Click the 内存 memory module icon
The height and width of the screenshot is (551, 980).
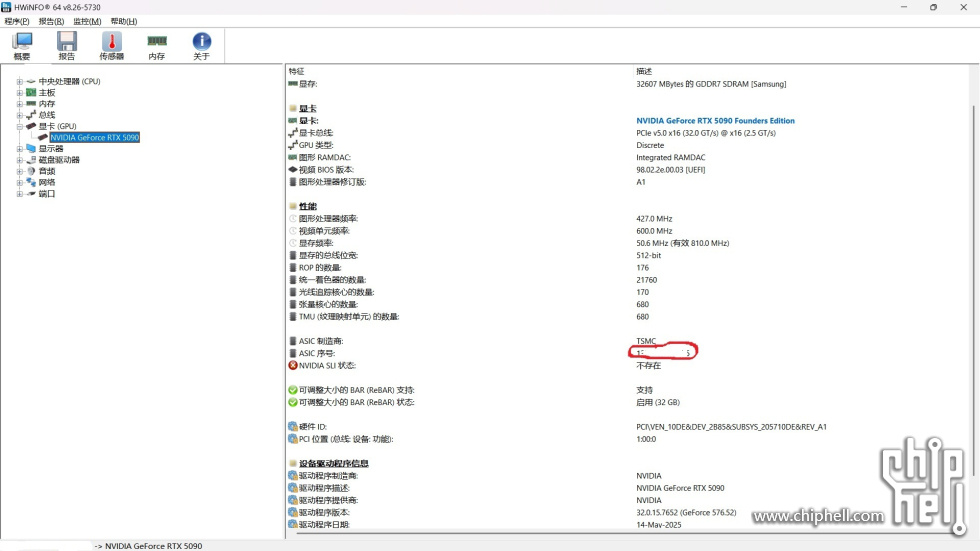[157, 46]
